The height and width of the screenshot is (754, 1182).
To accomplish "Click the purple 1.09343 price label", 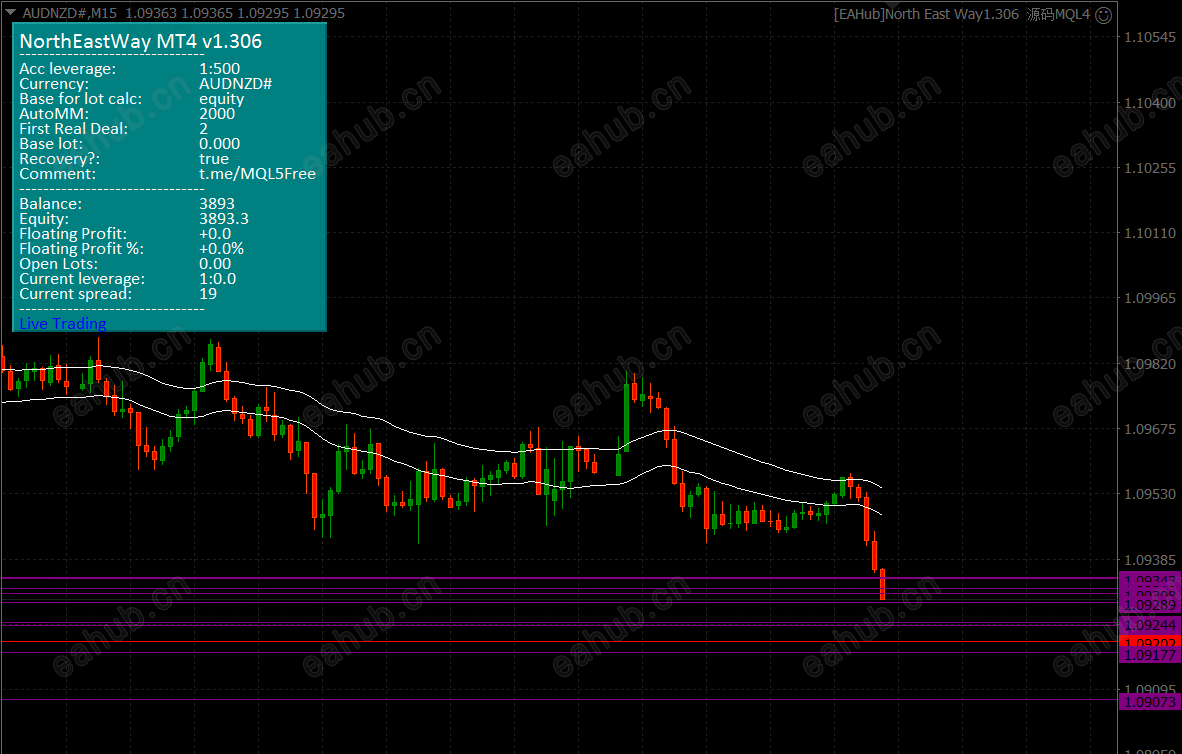I will click(1150, 578).
